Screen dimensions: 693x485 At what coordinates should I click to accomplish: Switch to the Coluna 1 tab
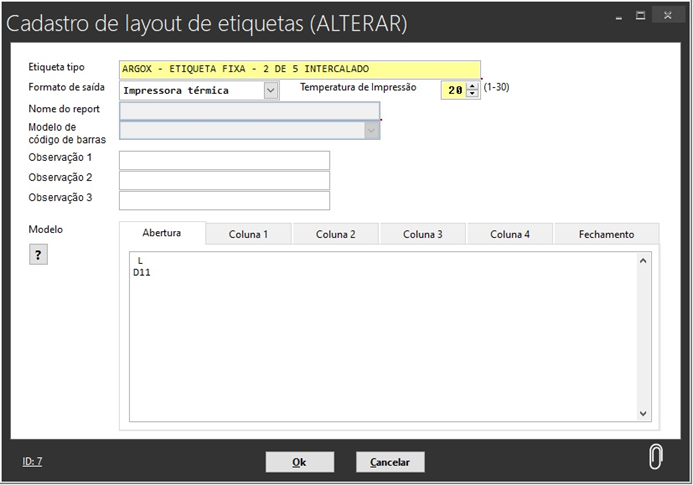click(248, 234)
